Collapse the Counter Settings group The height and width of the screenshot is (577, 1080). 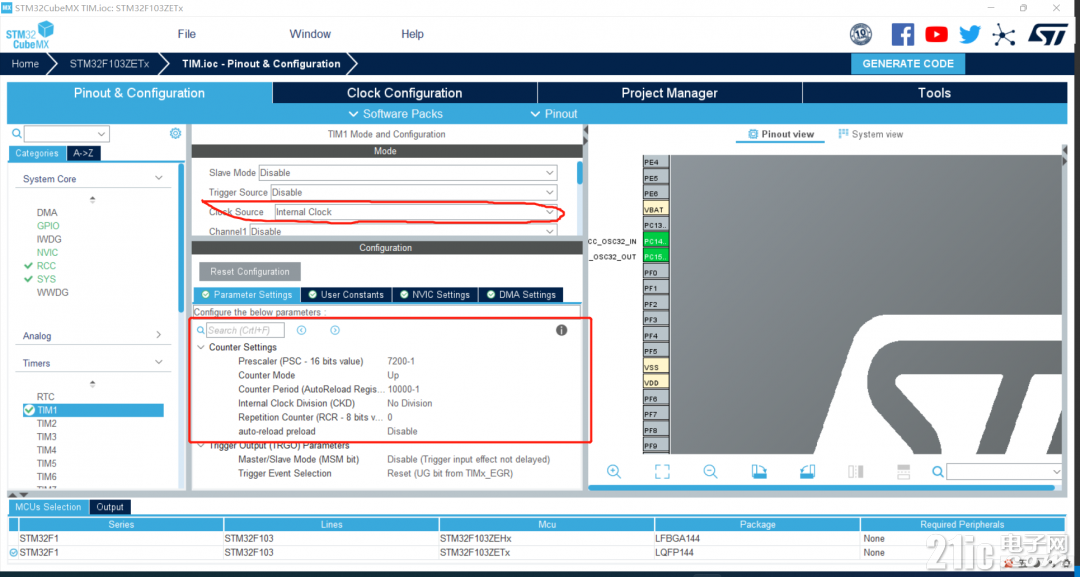200,348
